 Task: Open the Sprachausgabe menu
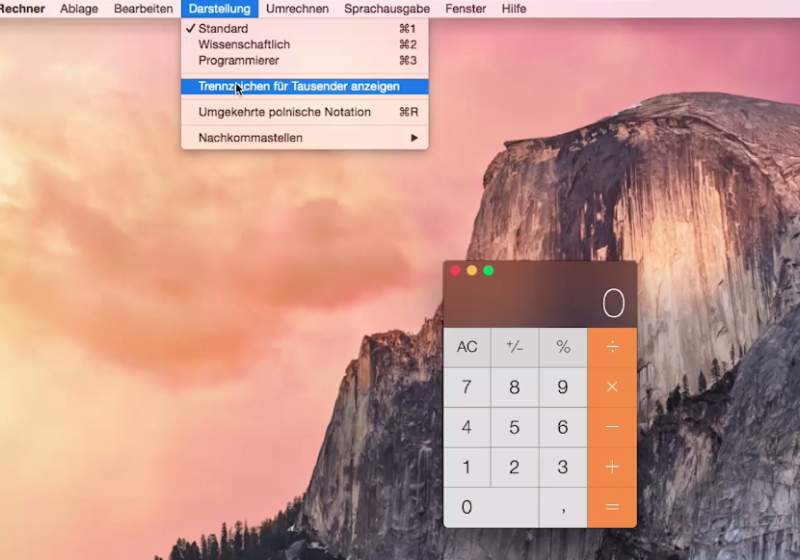tap(387, 9)
